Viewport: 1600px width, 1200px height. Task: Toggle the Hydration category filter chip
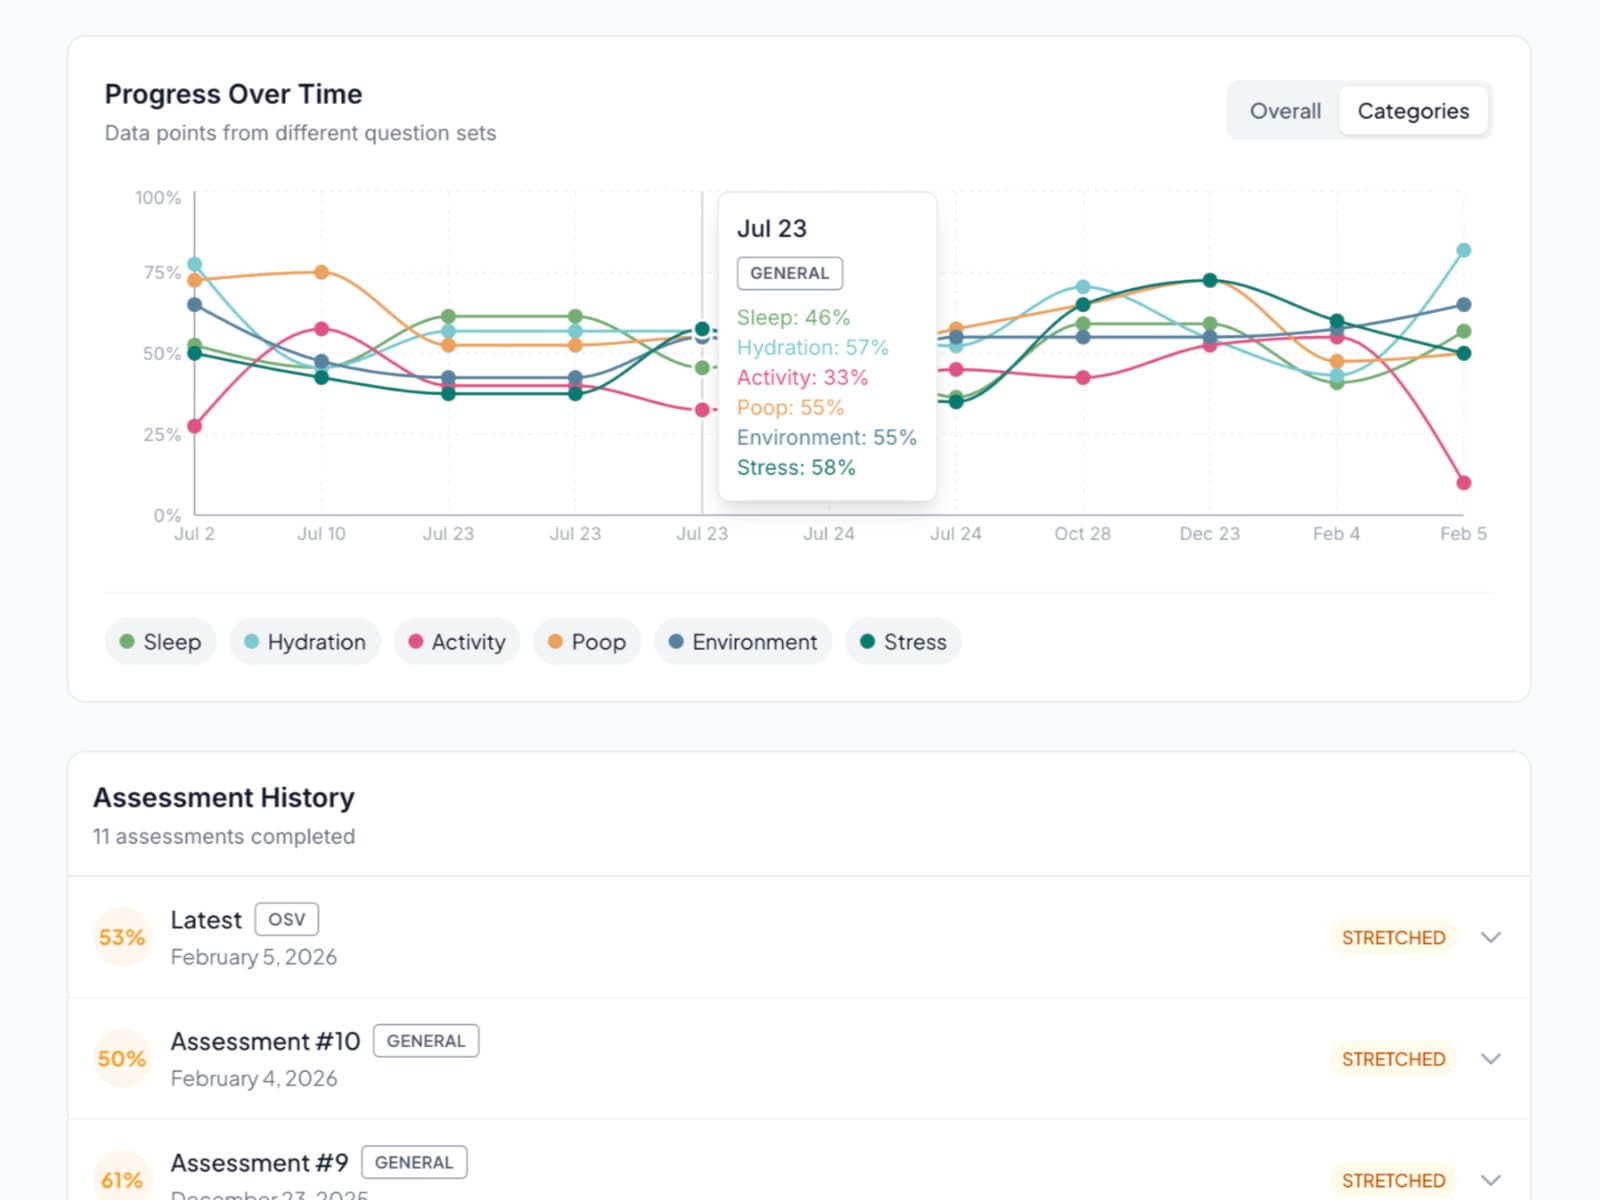click(x=305, y=641)
